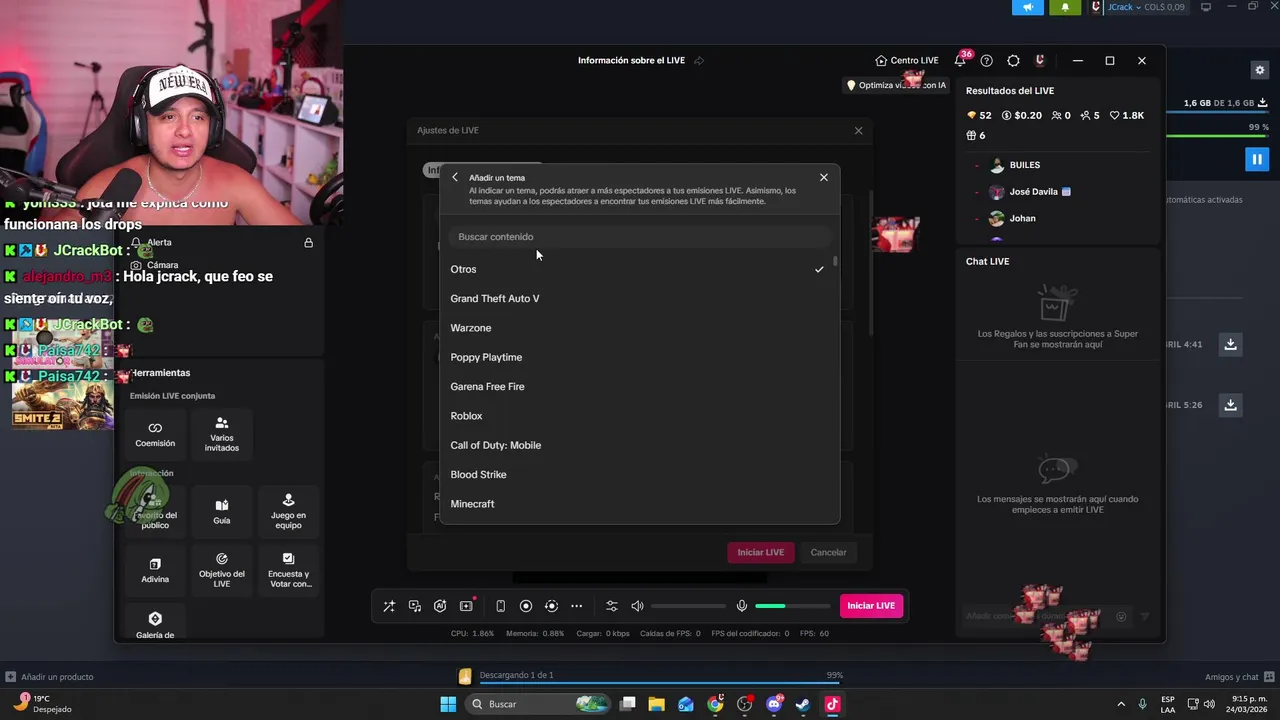Click Cancelar in Ajustes de LIVE
Viewport: 1280px width, 720px height.
(x=828, y=552)
